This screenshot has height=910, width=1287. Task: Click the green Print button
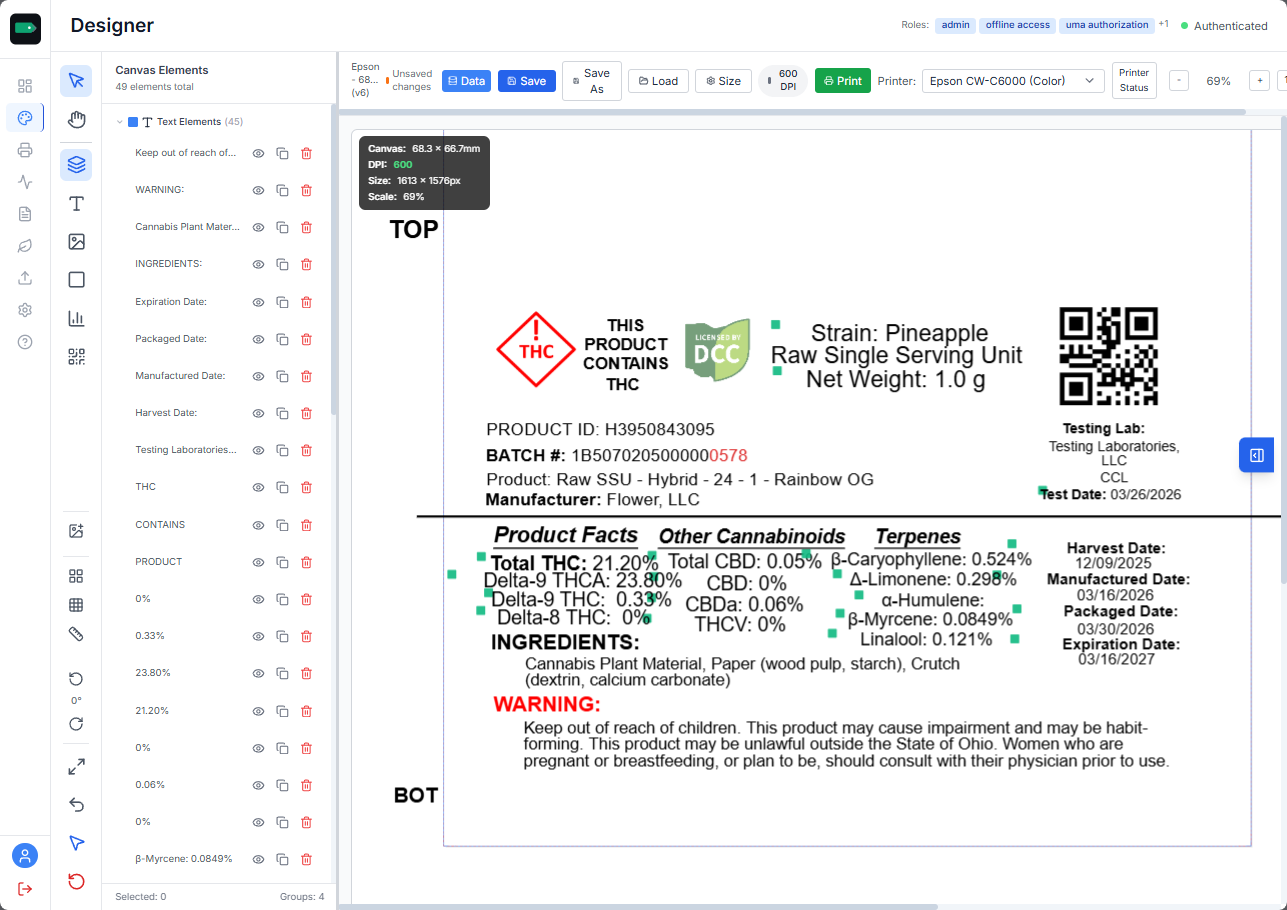[842, 81]
